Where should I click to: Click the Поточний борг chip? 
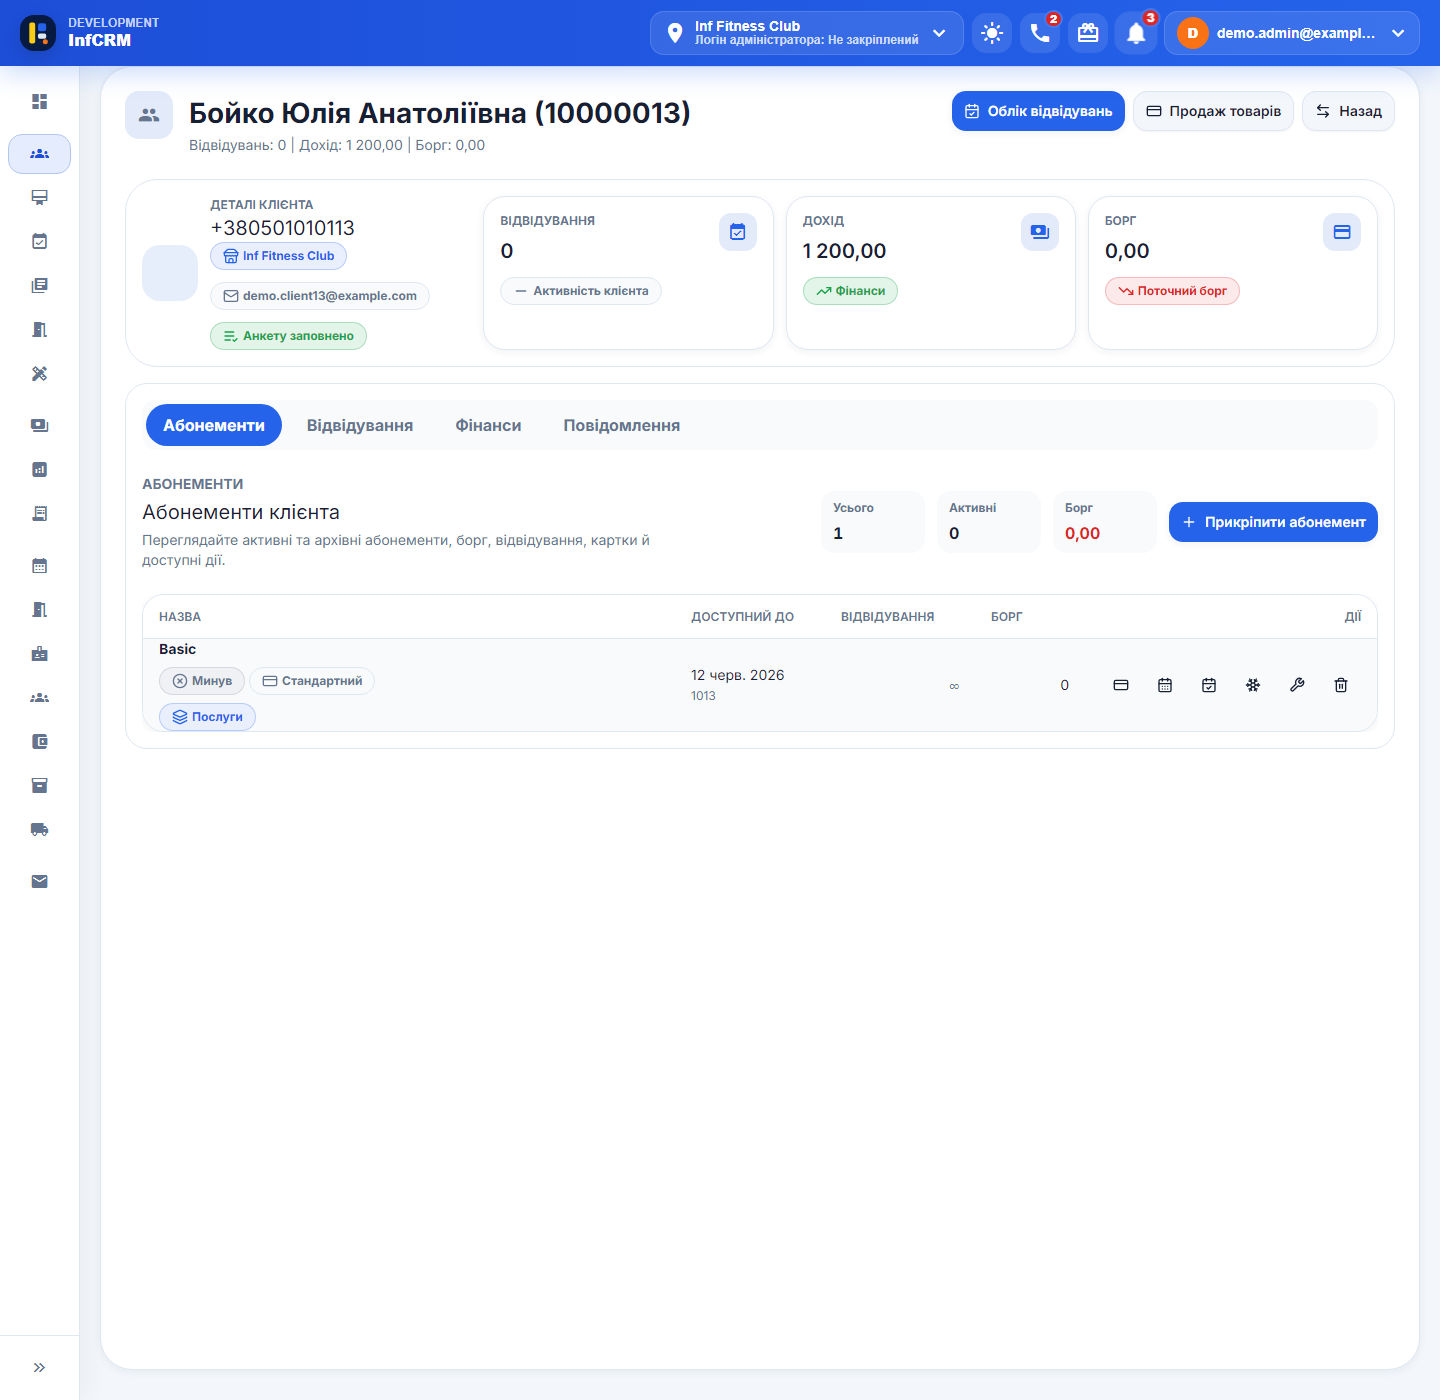click(1172, 291)
